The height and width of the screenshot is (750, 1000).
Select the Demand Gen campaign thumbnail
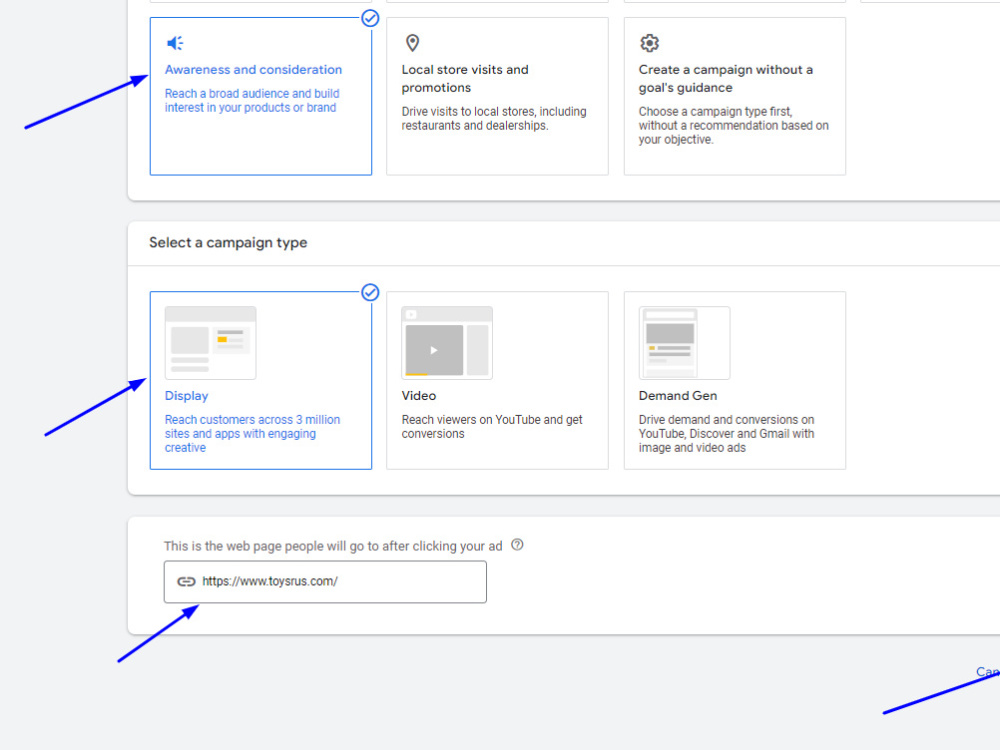tap(684, 343)
